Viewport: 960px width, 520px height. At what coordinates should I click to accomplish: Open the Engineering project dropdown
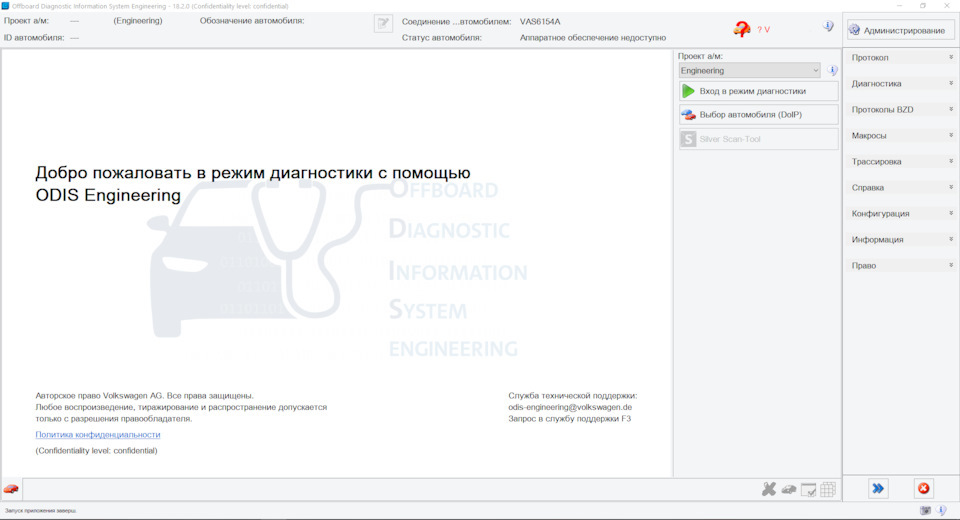pyautogui.click(x=749, y=70)
